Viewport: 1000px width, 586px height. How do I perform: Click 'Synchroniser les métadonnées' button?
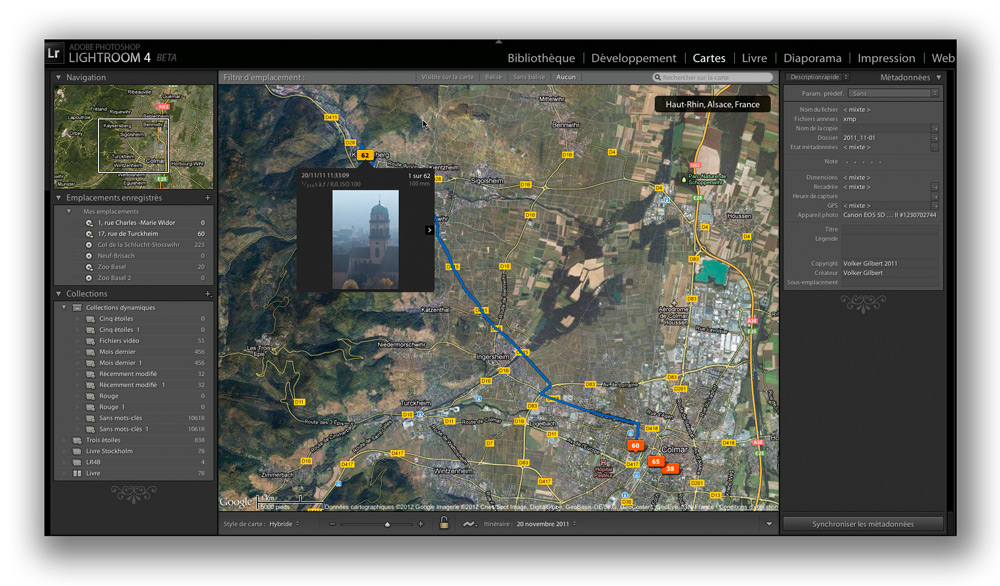tap(863, 524)
